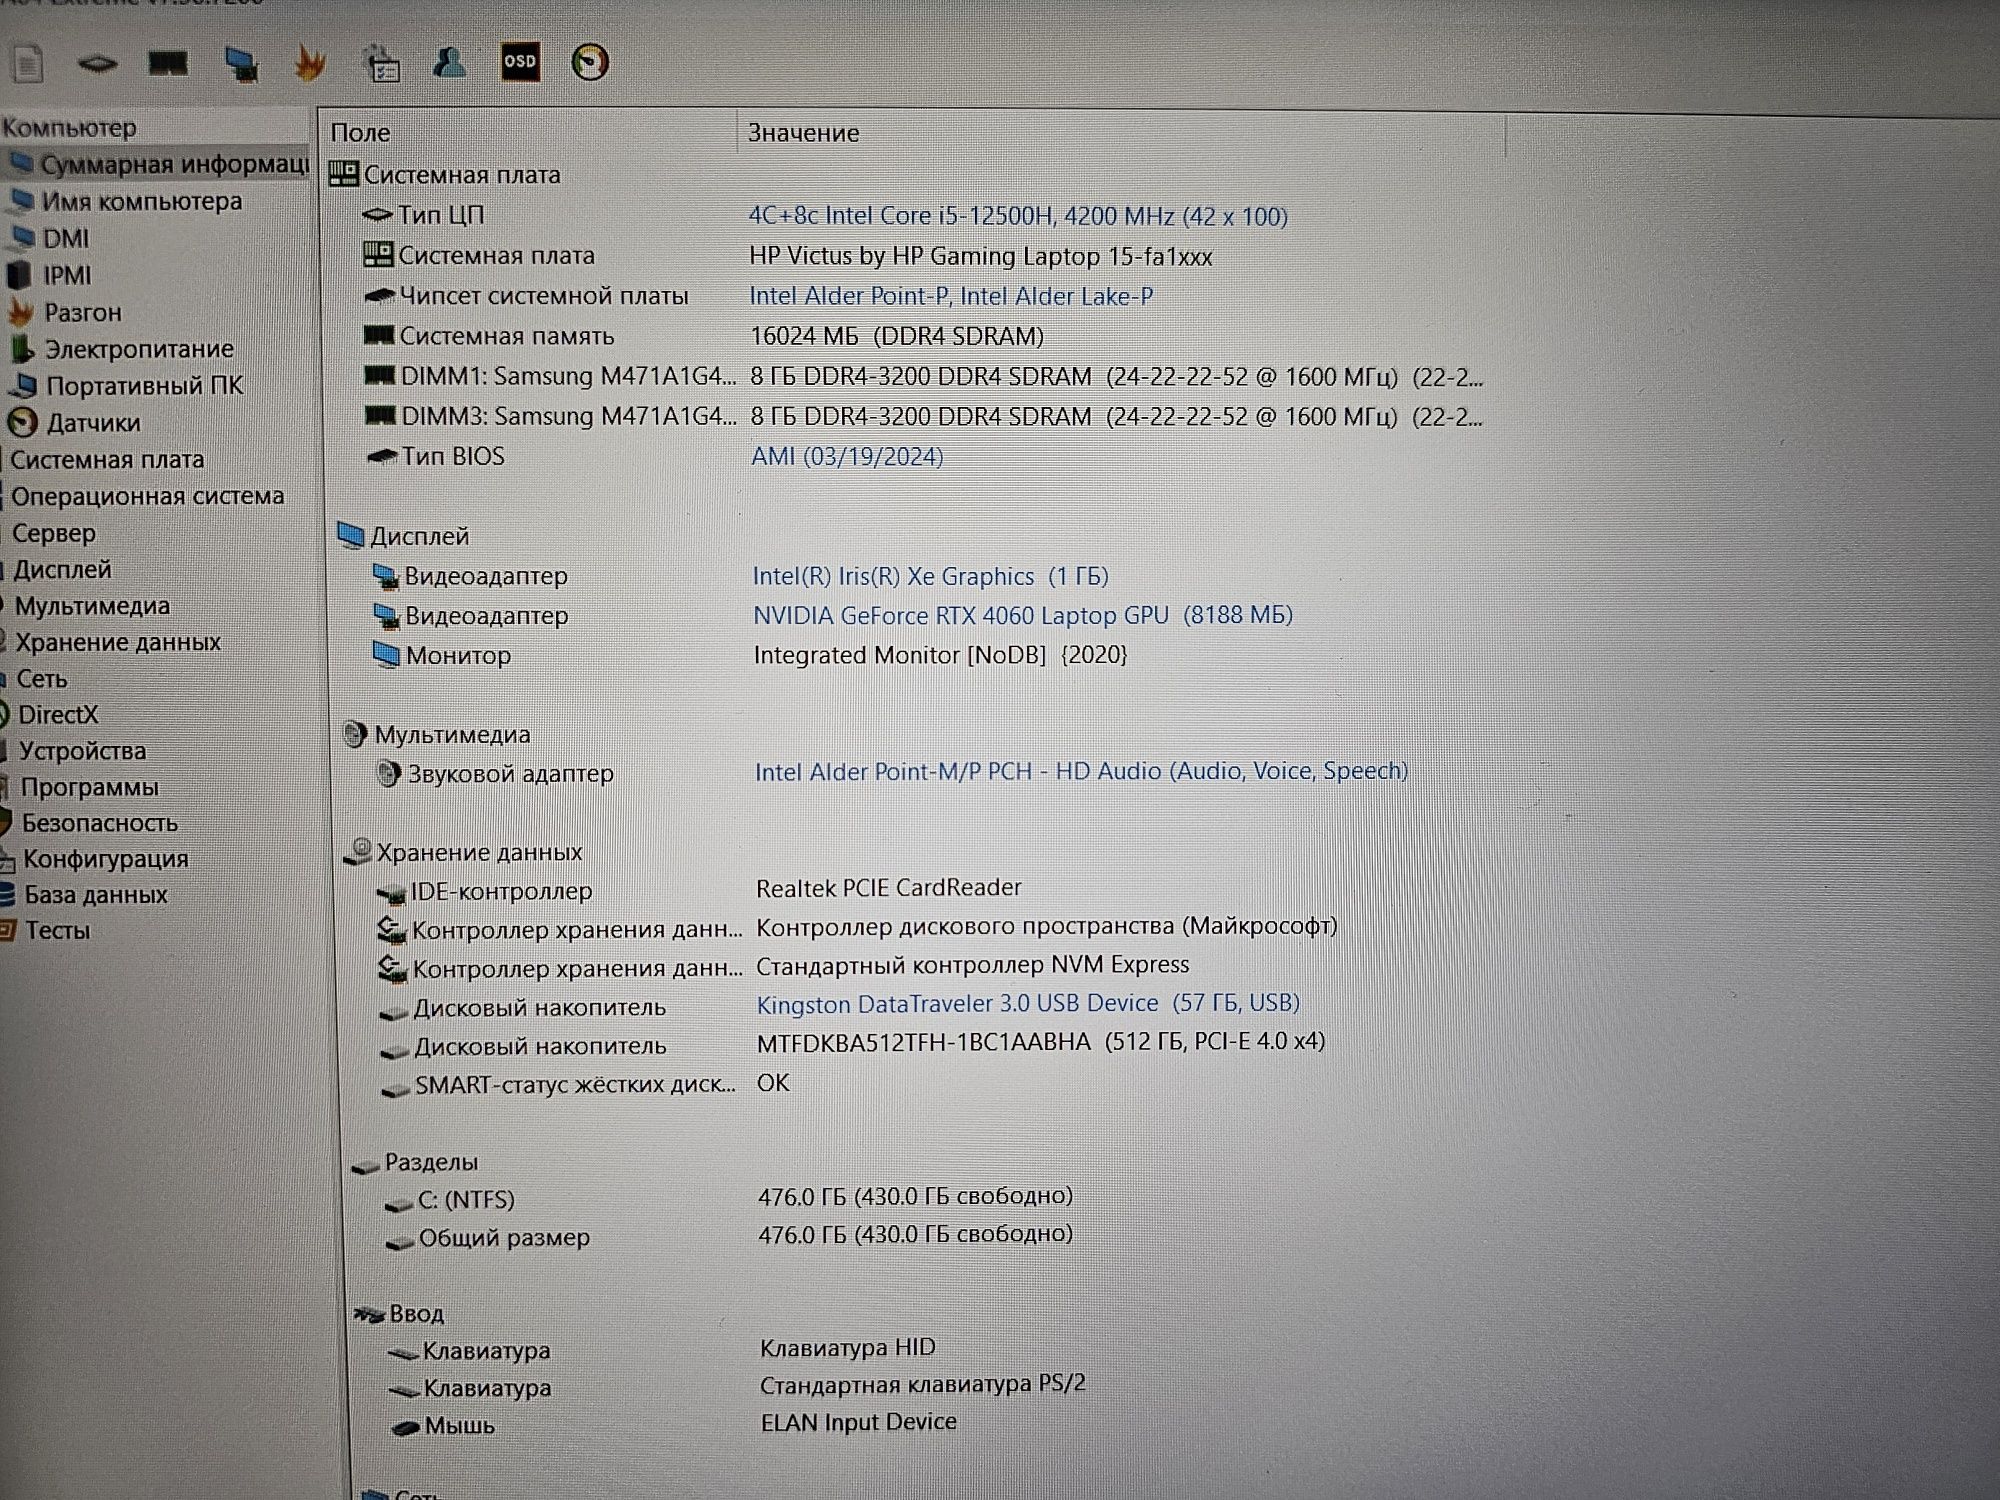Click the CPU chip toolbar icon
The height and width of the screenshot is (1500, 2000).
(x=97, y=64)
